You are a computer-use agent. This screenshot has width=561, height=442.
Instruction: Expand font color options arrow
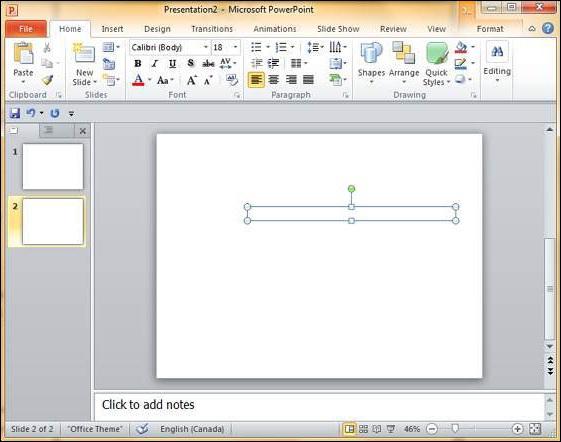click(150, 80)
